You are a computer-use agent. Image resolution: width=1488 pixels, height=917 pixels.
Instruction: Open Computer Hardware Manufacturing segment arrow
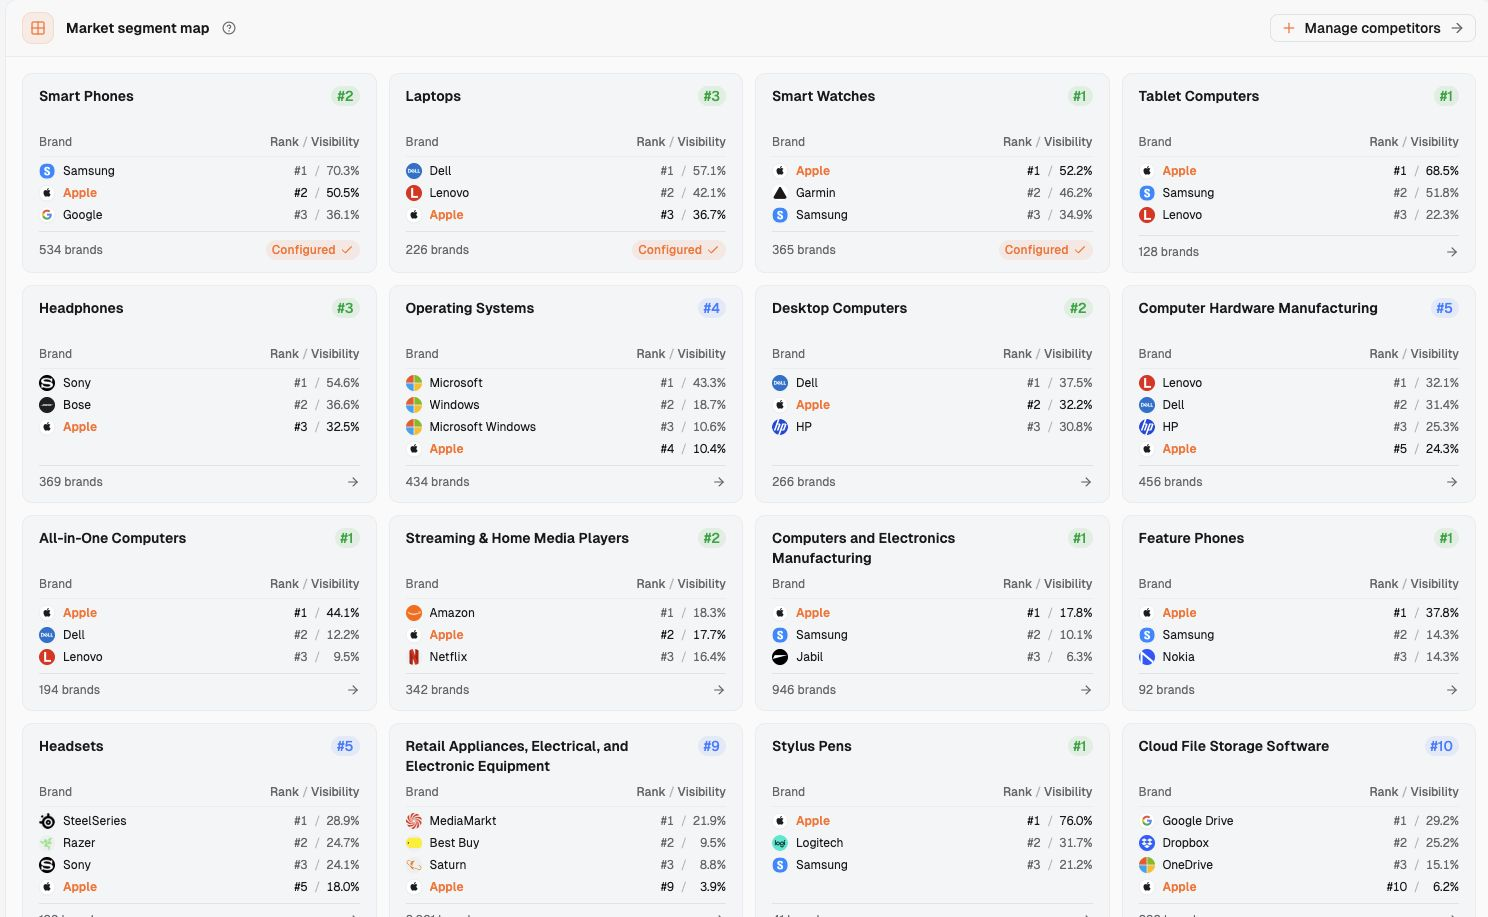1452,482
